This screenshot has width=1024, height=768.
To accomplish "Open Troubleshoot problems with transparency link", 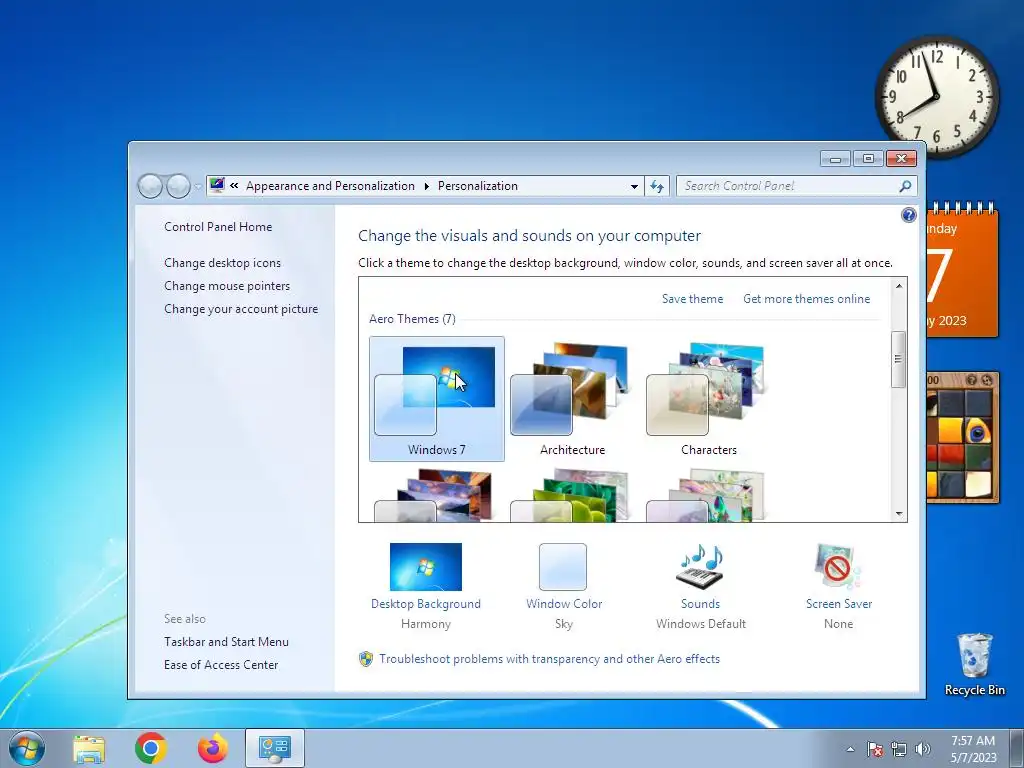I will point(549,659).
